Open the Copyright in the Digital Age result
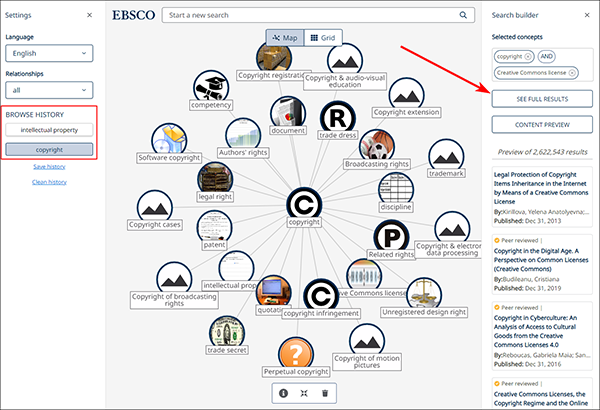The height and width of the screenshot is (410, 600). click(541, 260)
